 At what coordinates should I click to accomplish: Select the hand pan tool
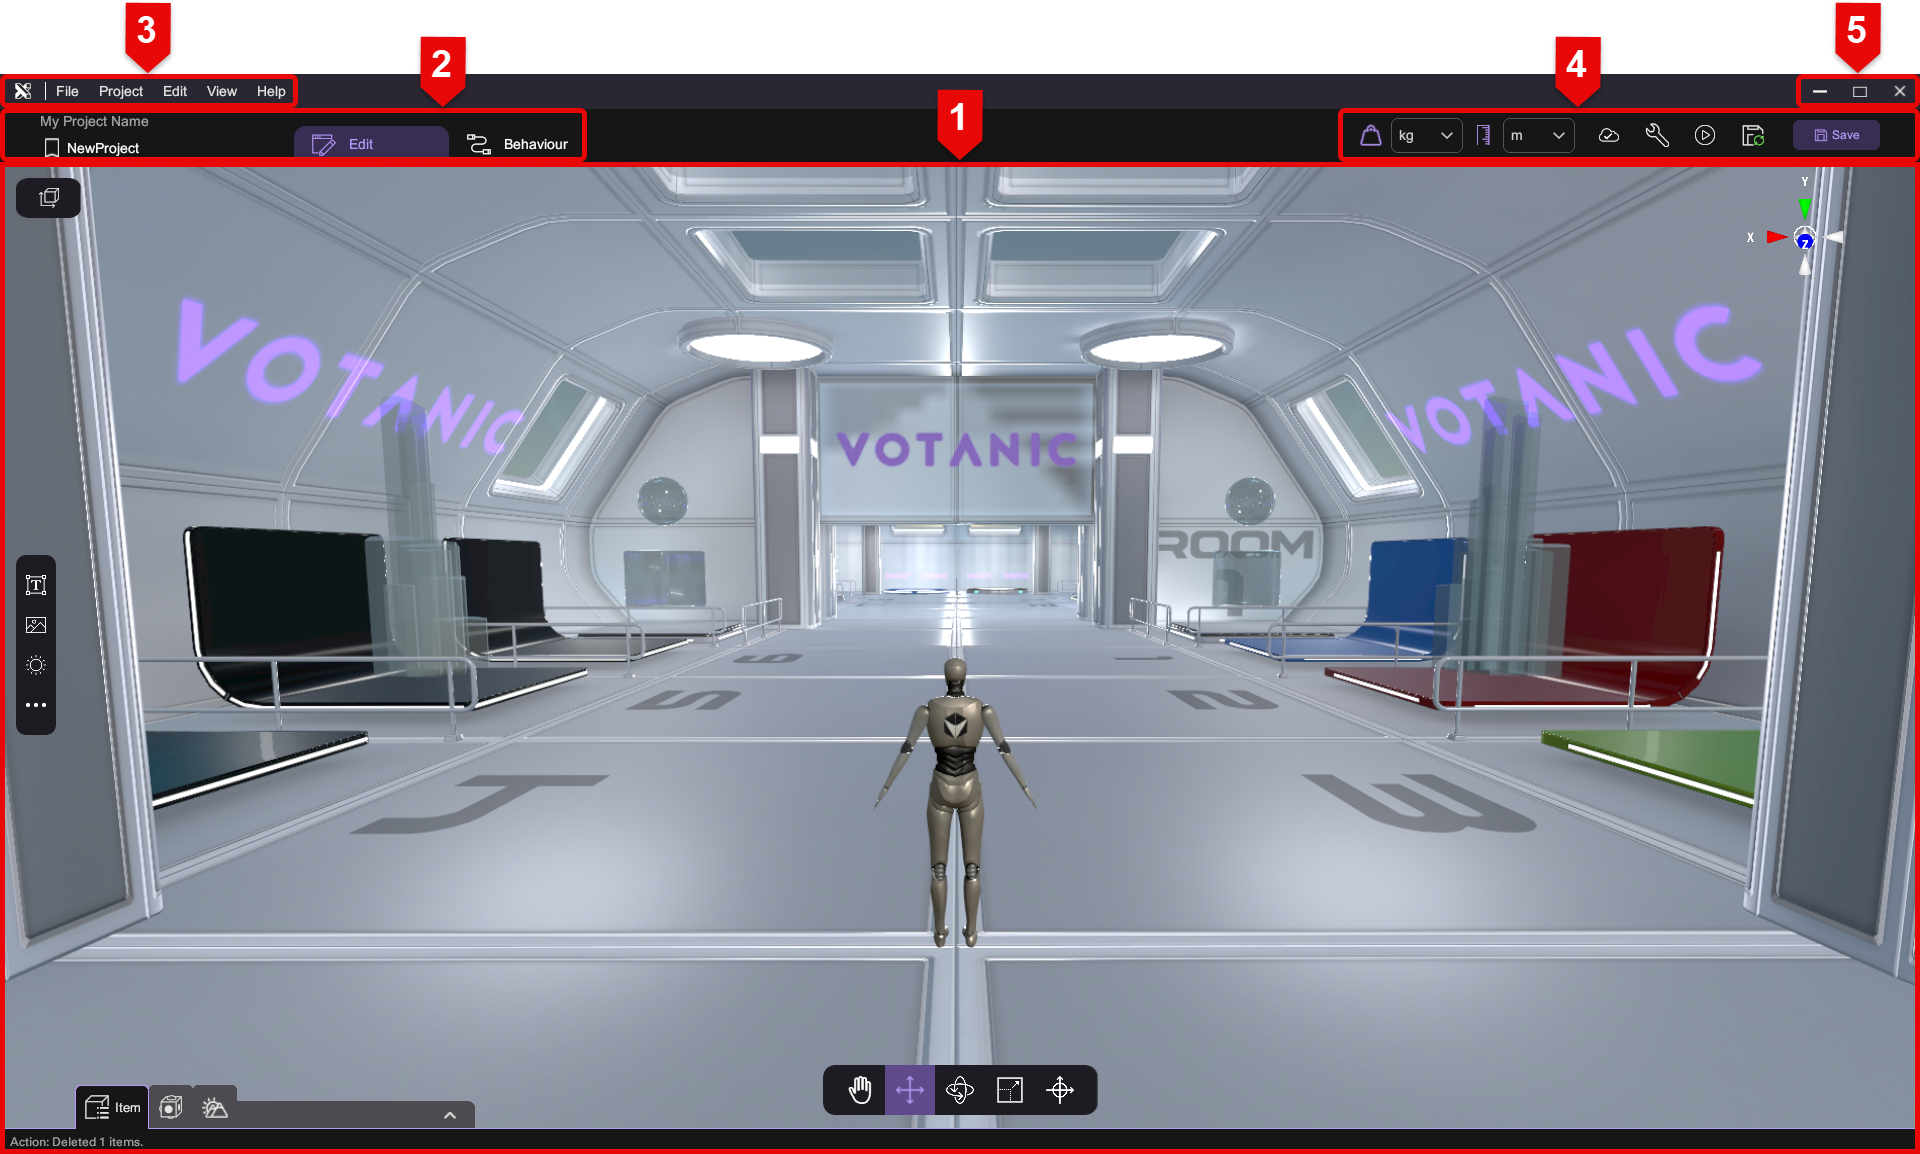pos(860,1090)
